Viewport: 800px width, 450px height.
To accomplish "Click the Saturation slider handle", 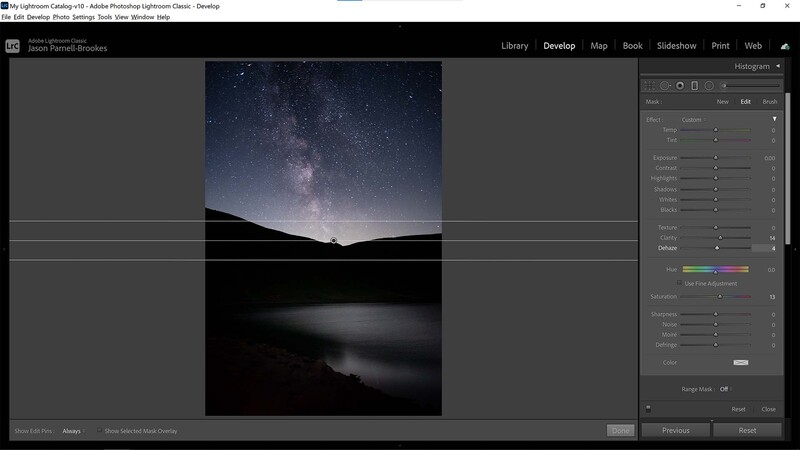I will (720, 296).
